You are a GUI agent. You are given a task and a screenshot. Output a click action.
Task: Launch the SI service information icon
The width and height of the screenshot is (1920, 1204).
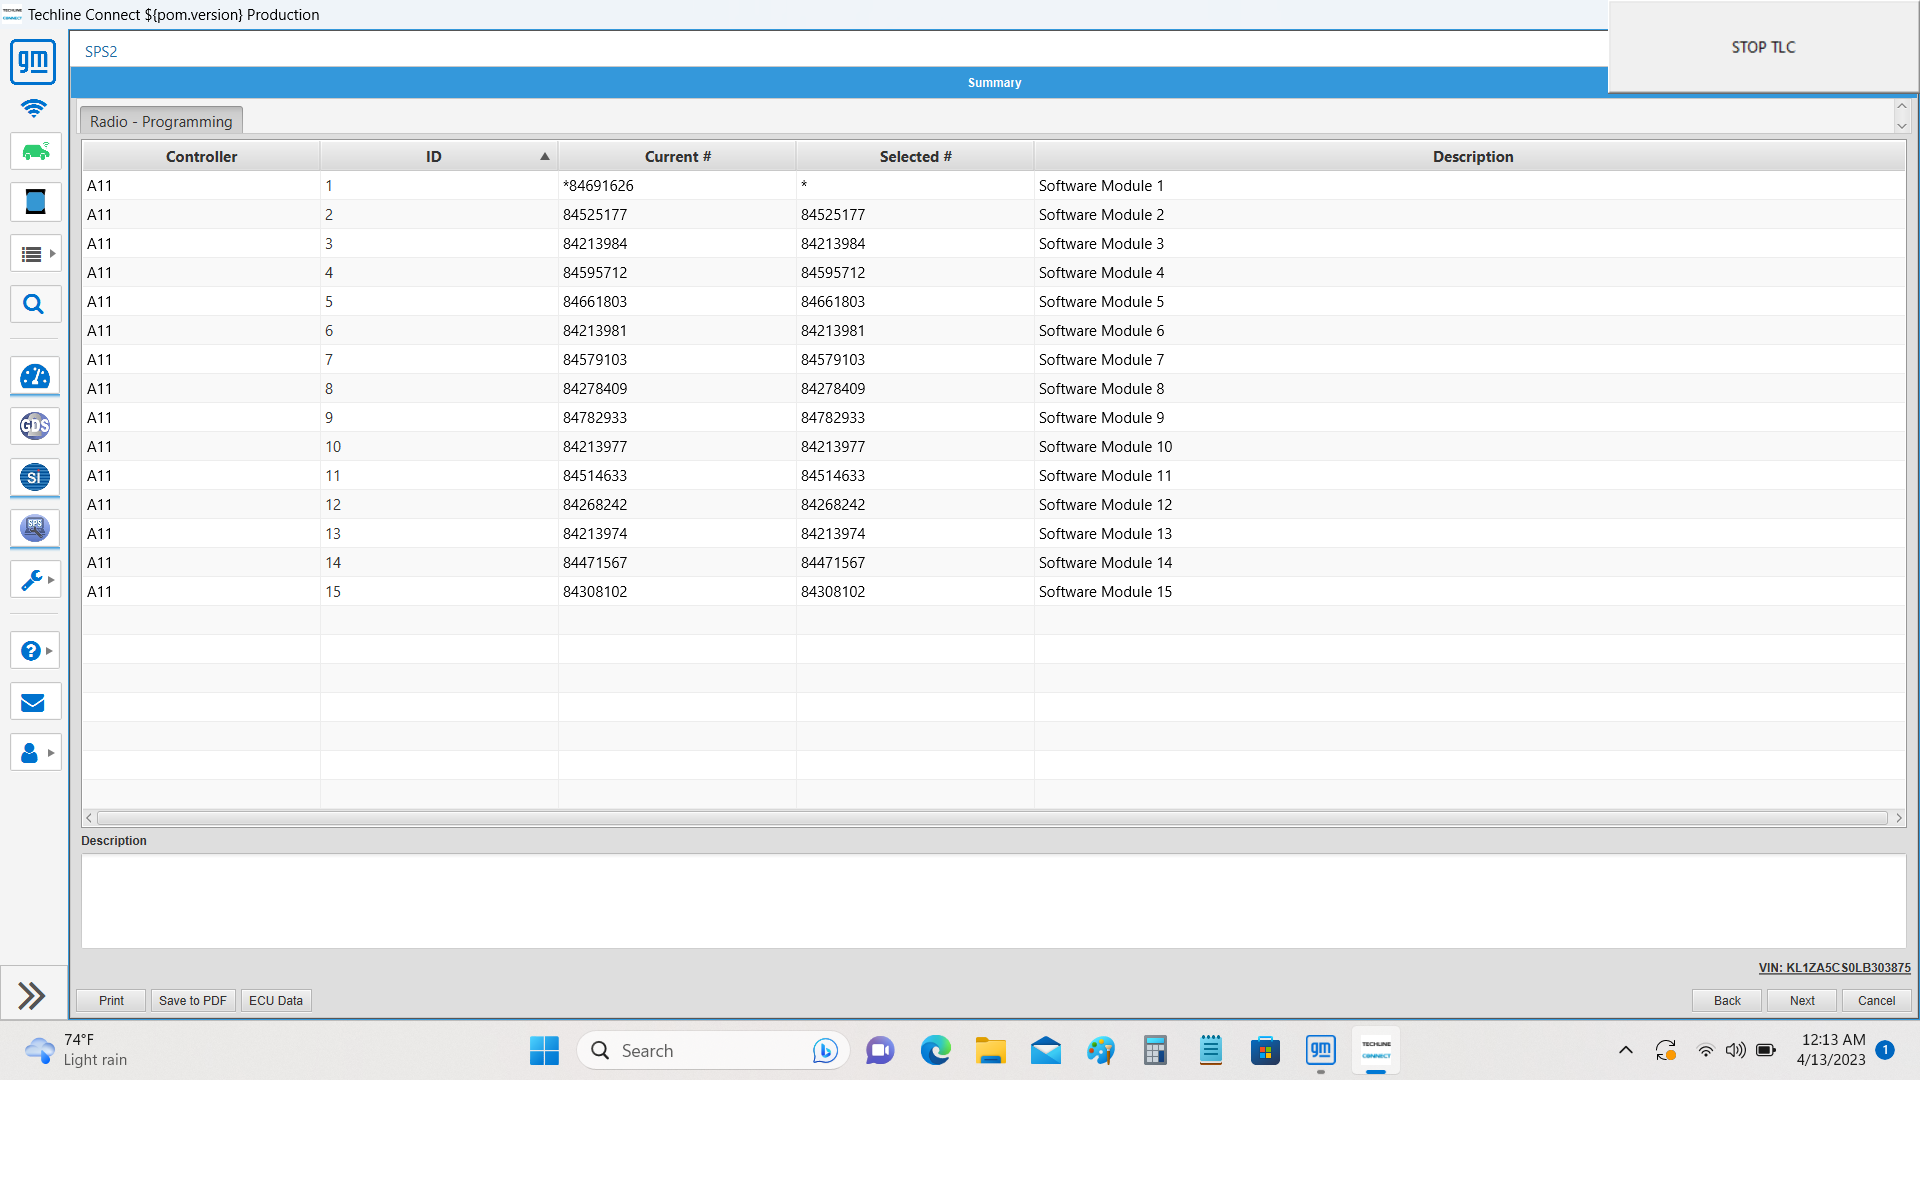coord(35,478)
